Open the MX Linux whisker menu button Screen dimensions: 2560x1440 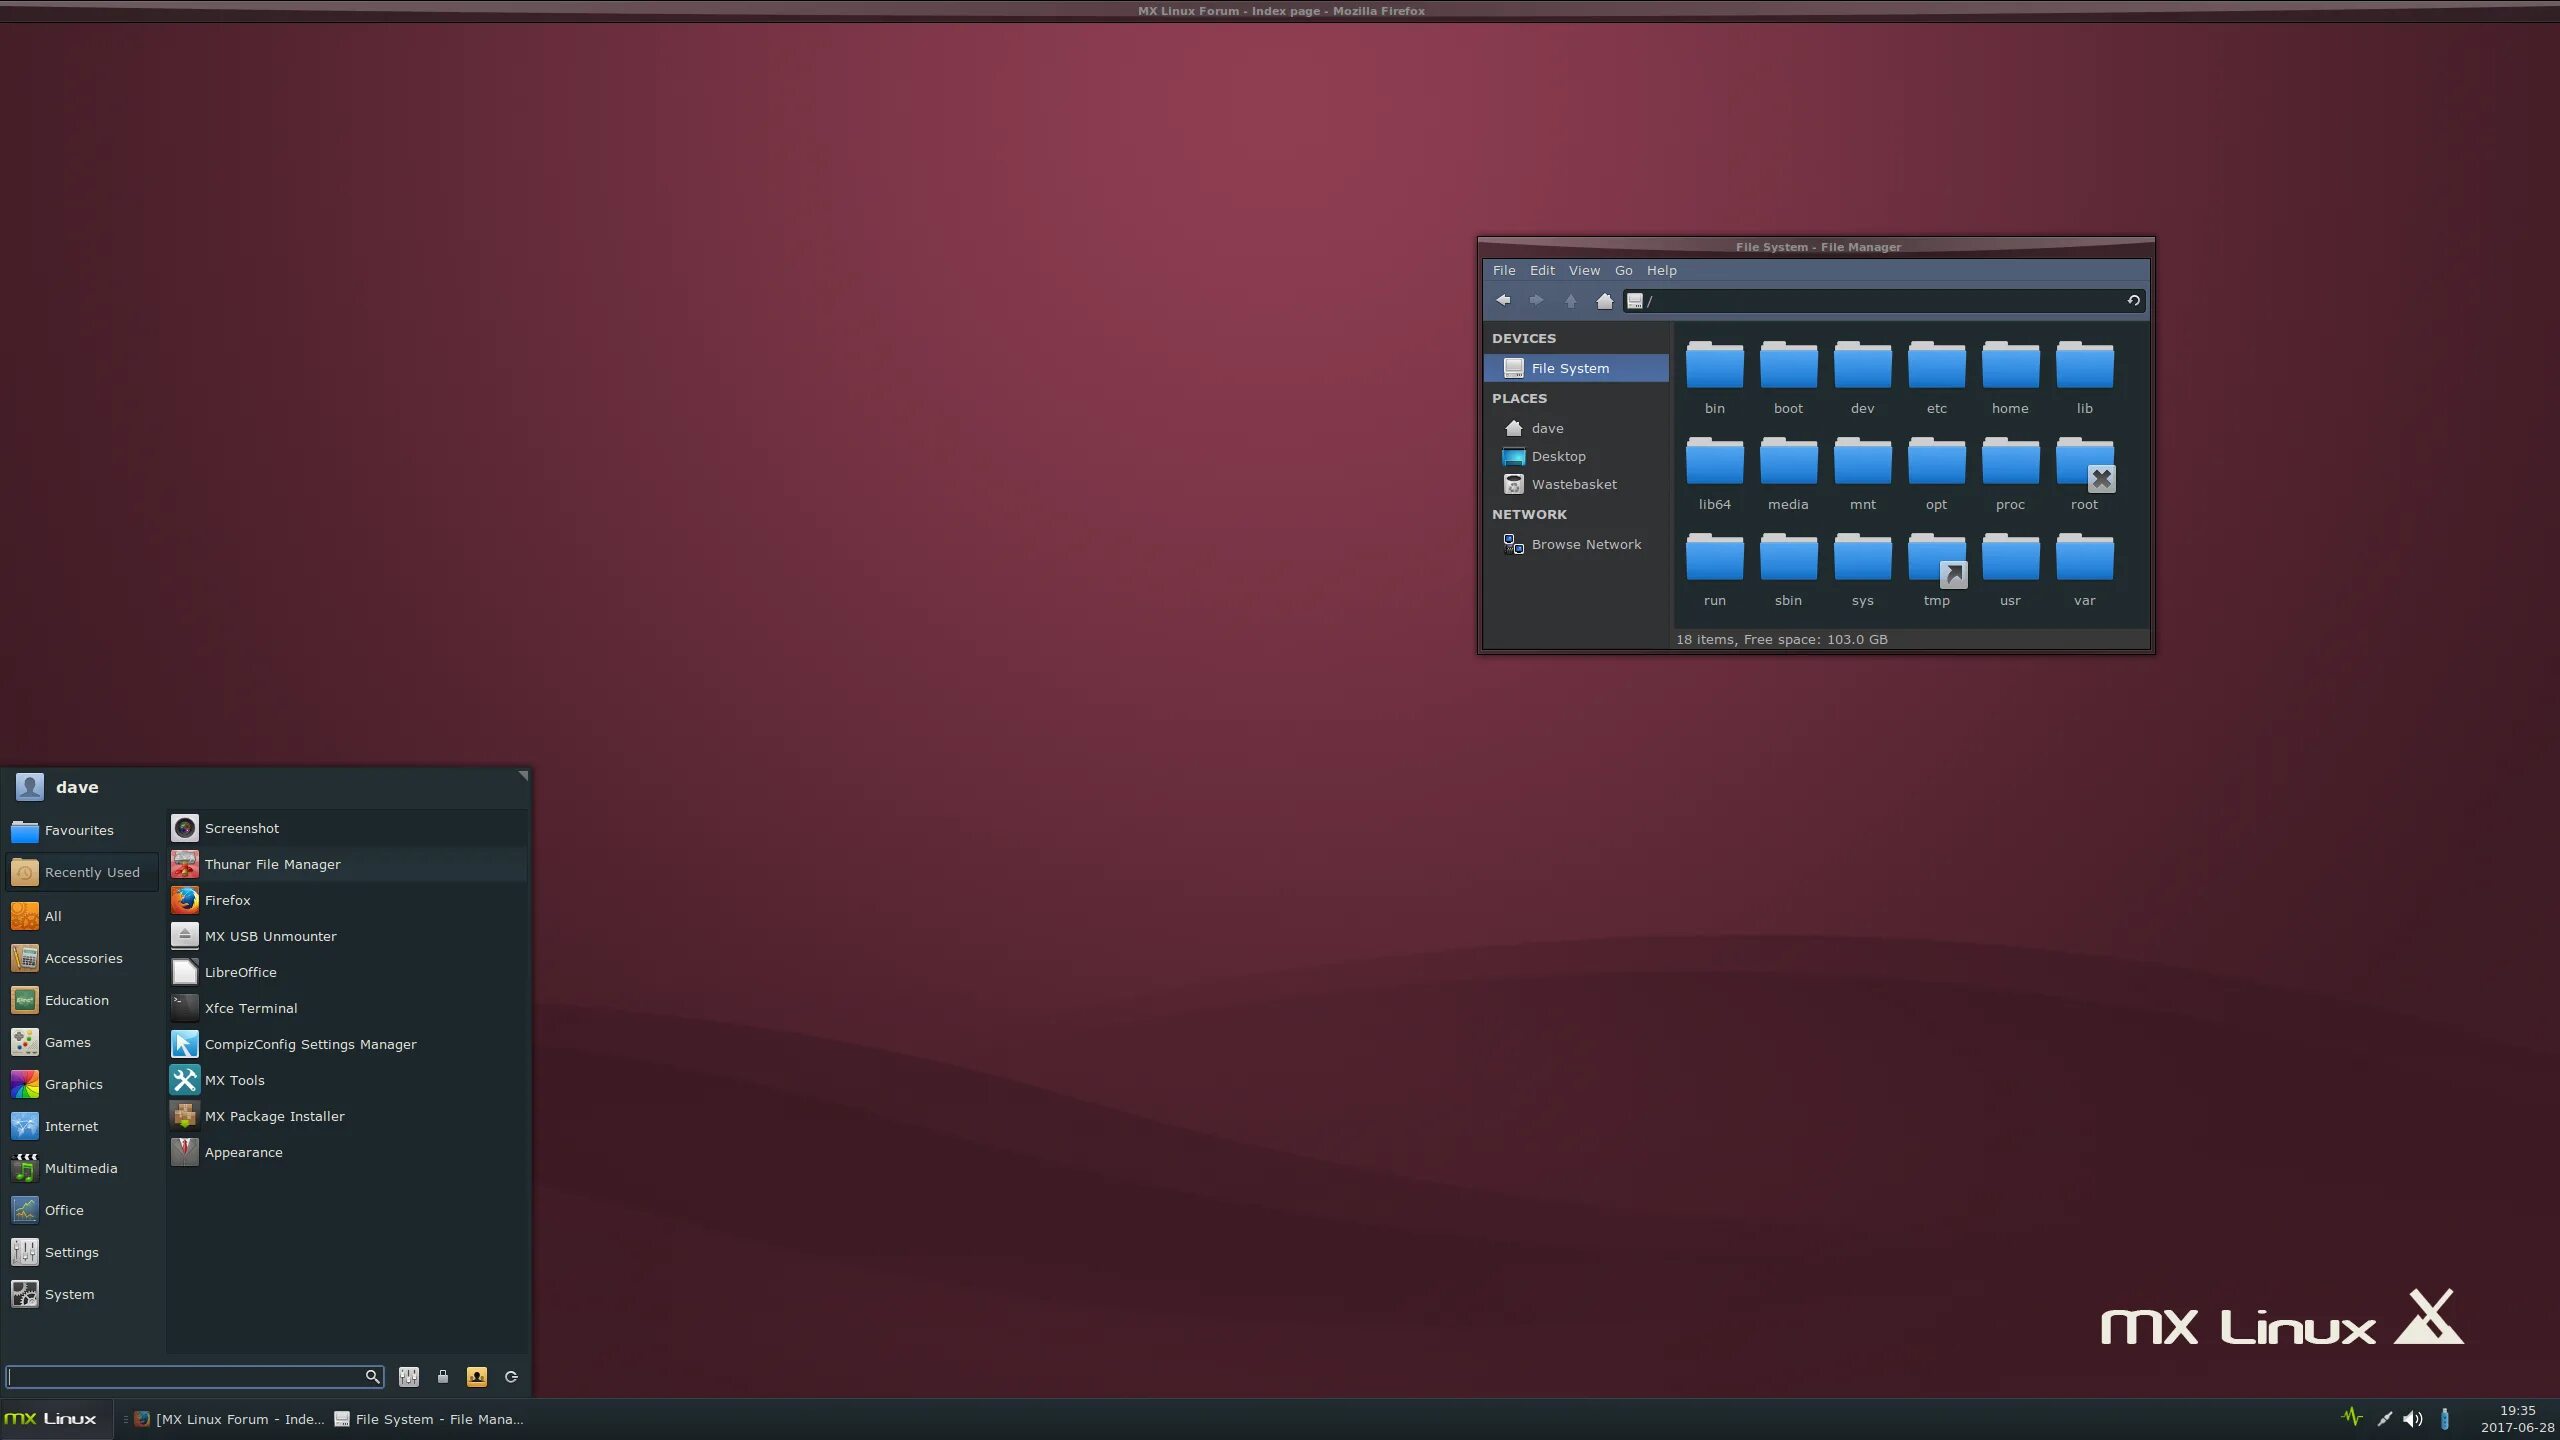51,1419
